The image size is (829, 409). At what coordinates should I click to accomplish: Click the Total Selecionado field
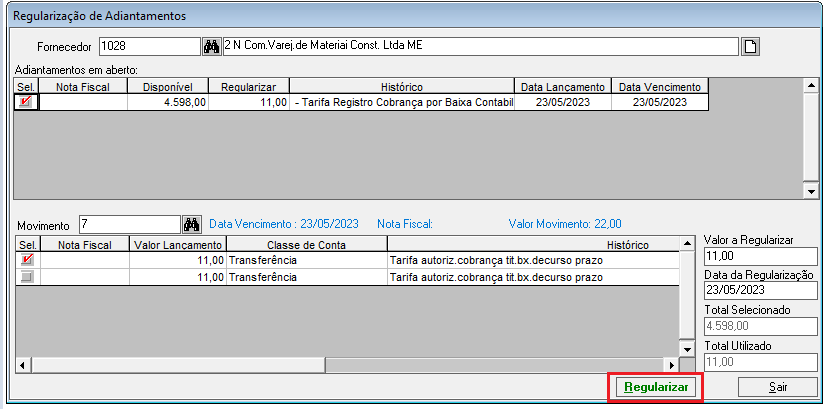pyautogui.click(x=761, y=326)
